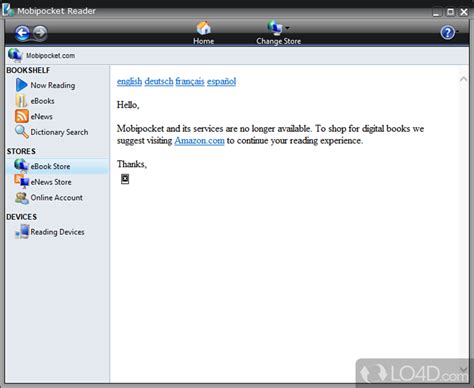Select Online Account label

coord(57,198)
